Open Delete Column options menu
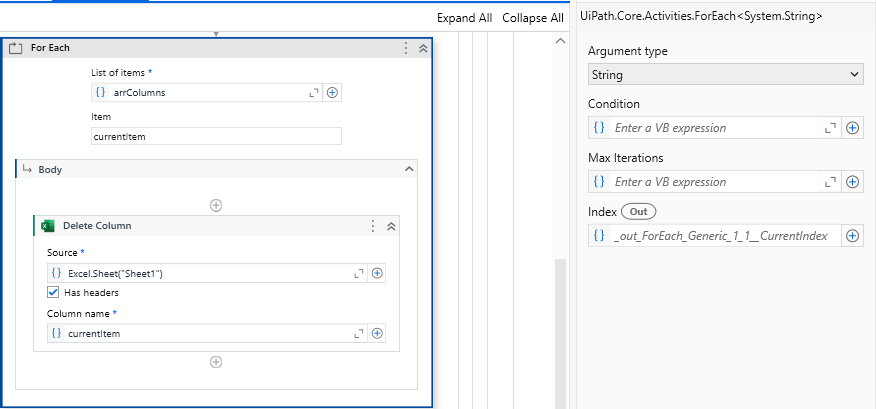Viewport: 876px width, 409px height. (373, 226)
